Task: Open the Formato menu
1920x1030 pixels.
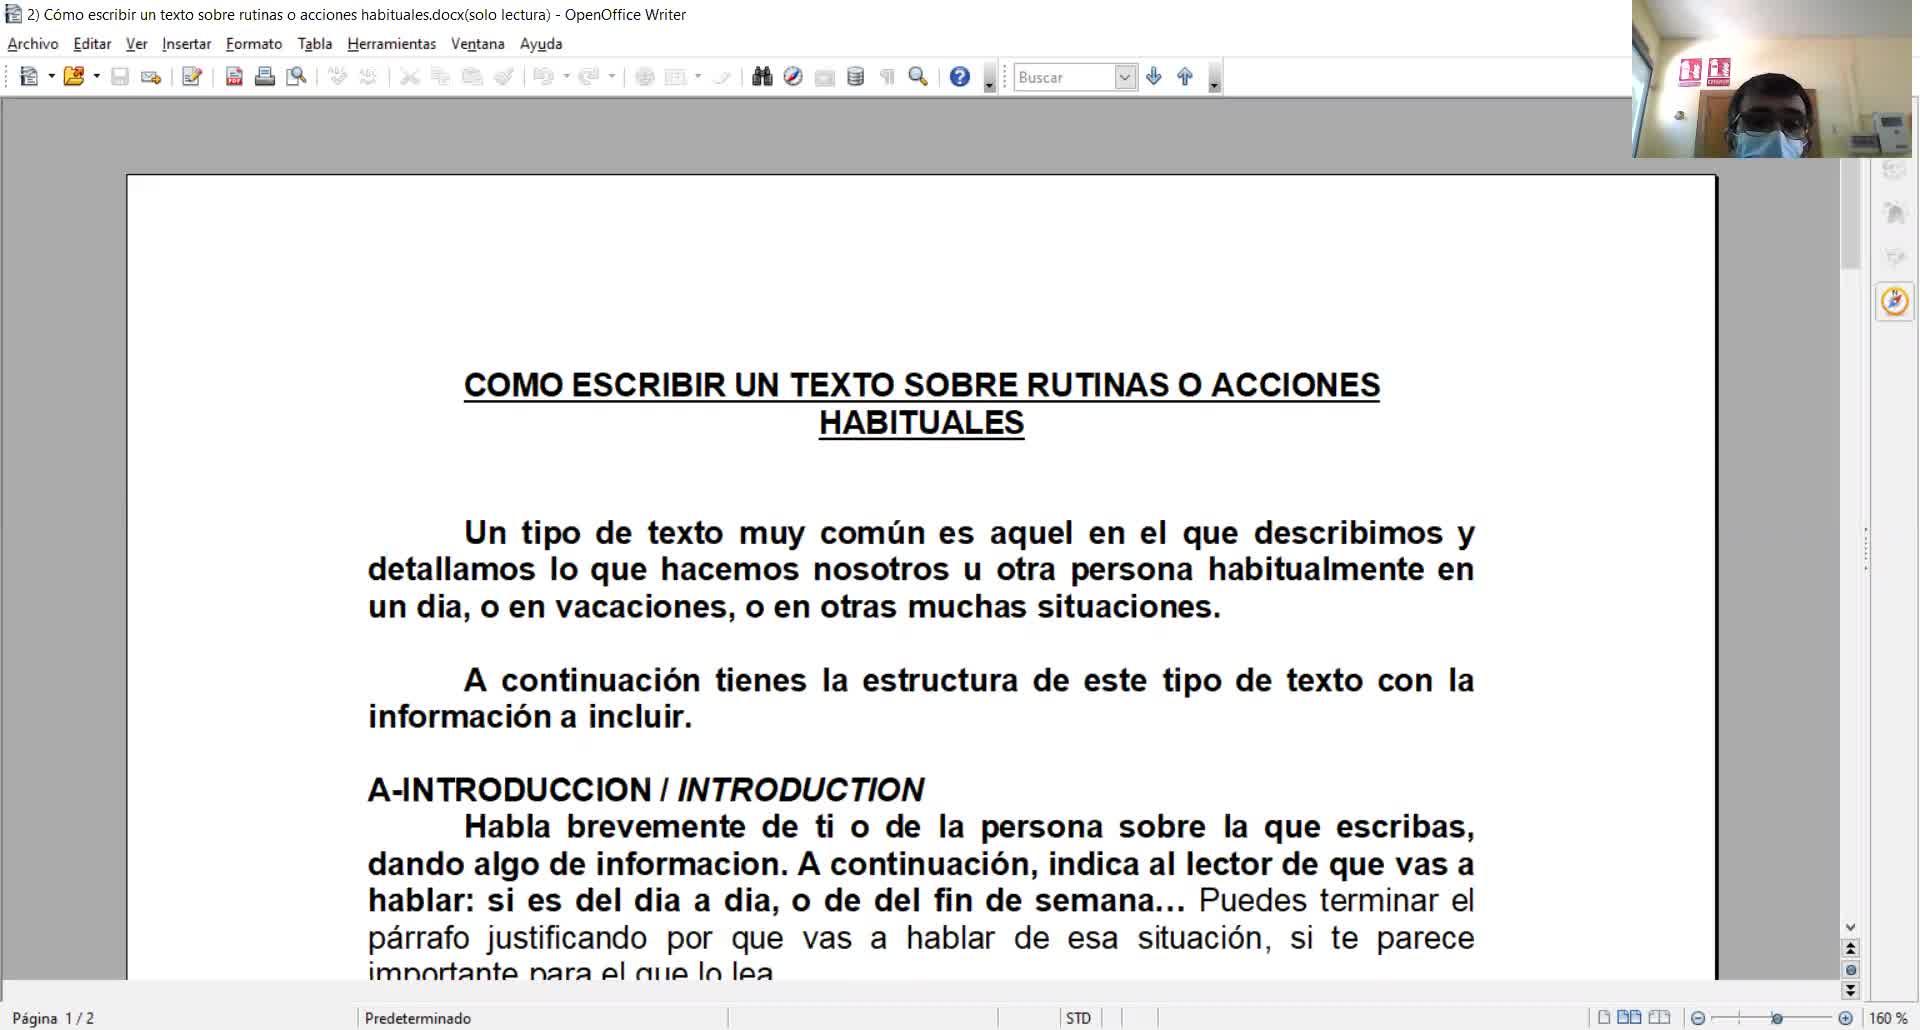Action: click(x=254, y=44)
